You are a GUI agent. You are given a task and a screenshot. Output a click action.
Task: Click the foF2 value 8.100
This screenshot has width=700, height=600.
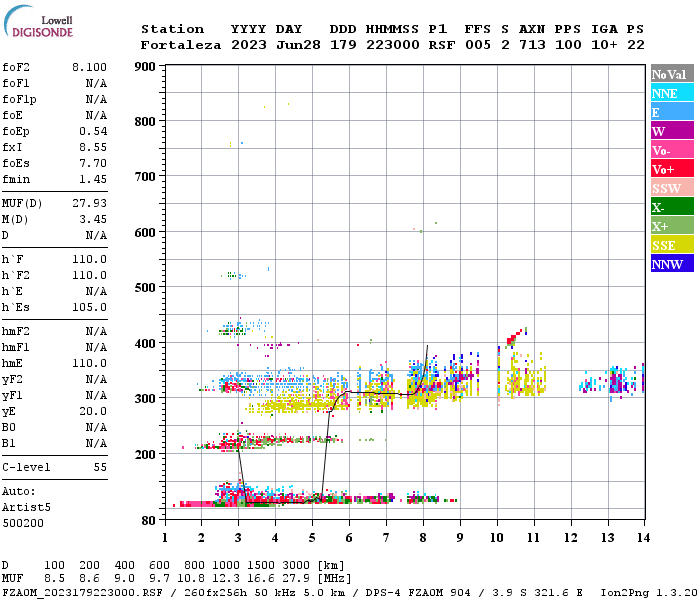click(89, 67)
